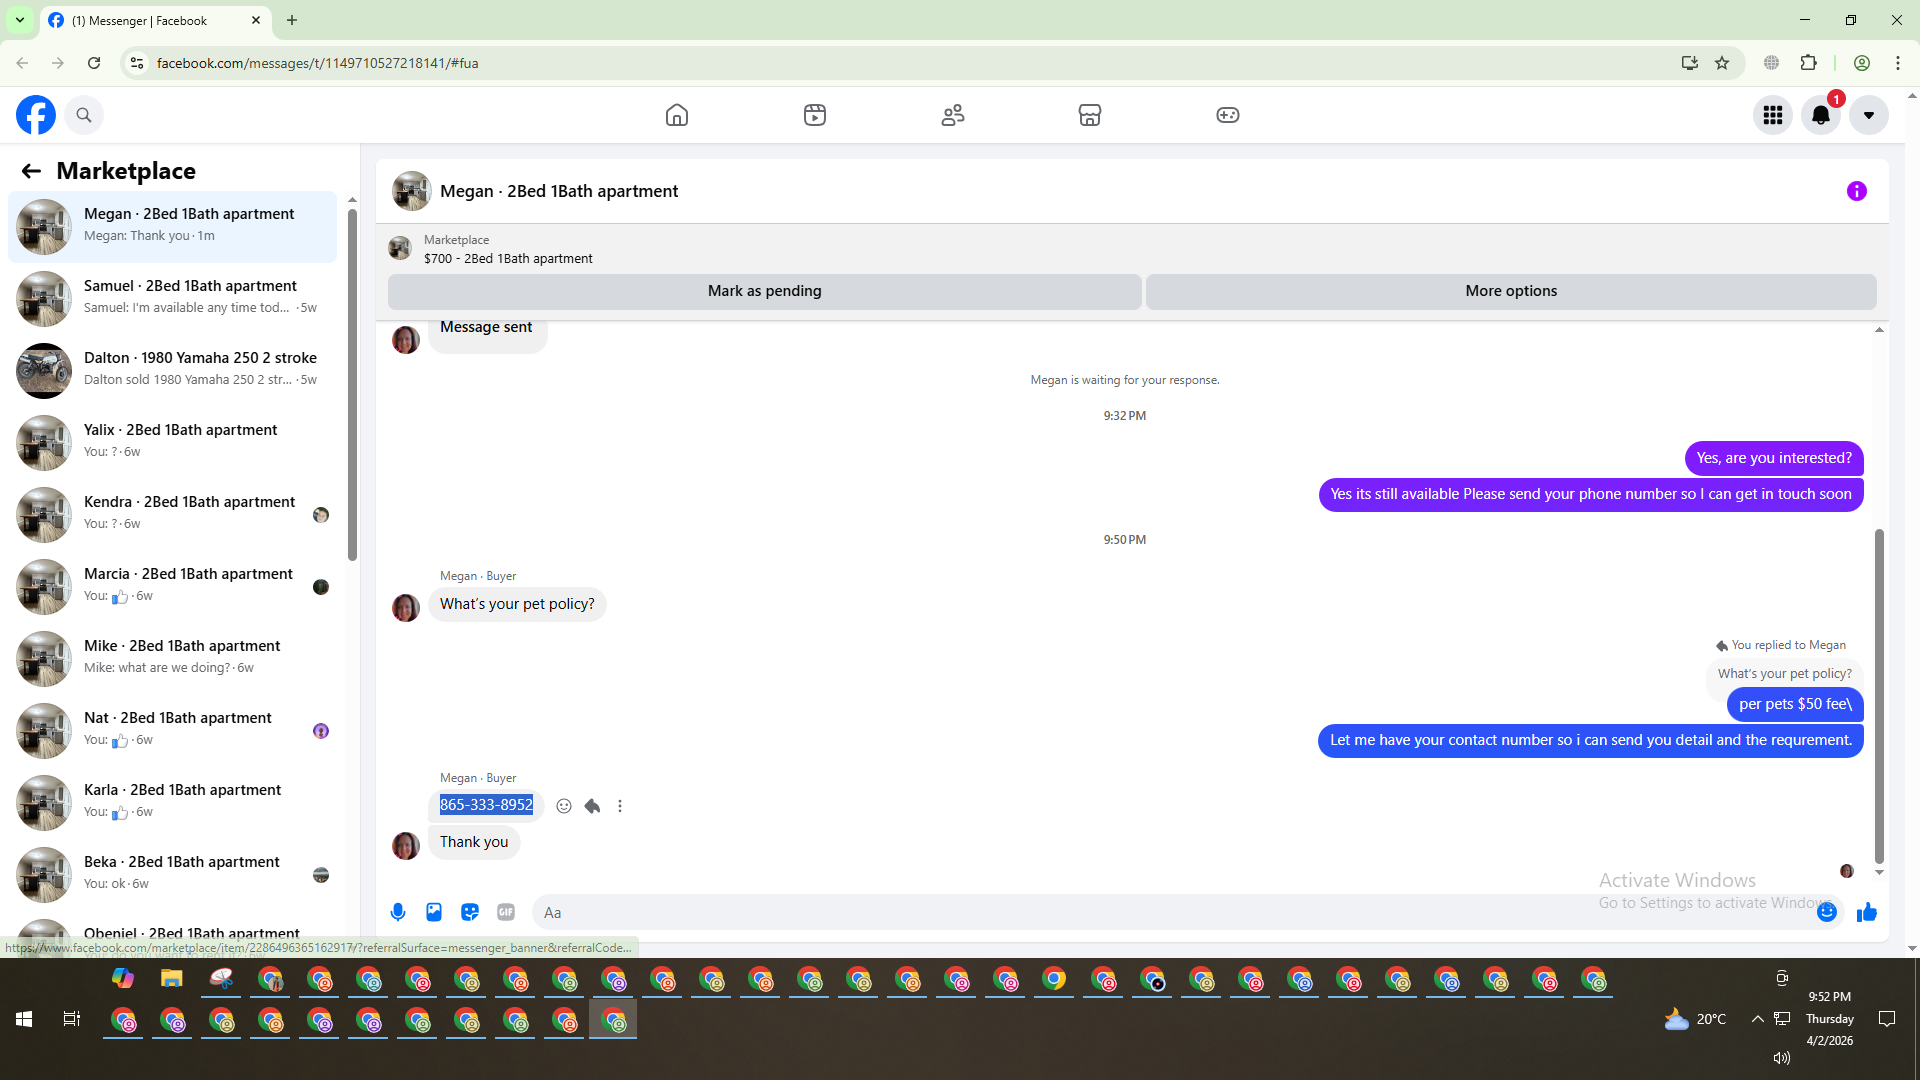The height and width of the screenshot is (1080, 1920).
Task: Open the notifications bell
Action: 1821,115
